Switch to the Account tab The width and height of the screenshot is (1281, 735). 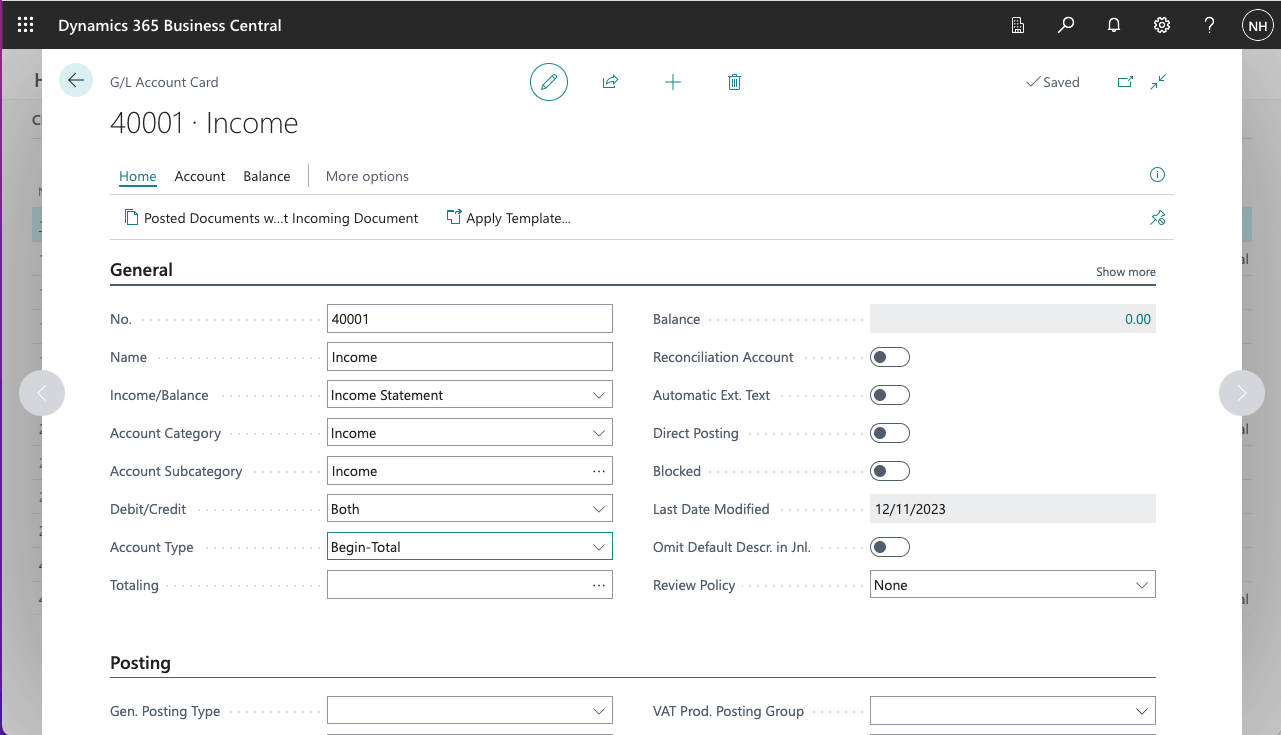pyautogui.click(x=200, y=176)
